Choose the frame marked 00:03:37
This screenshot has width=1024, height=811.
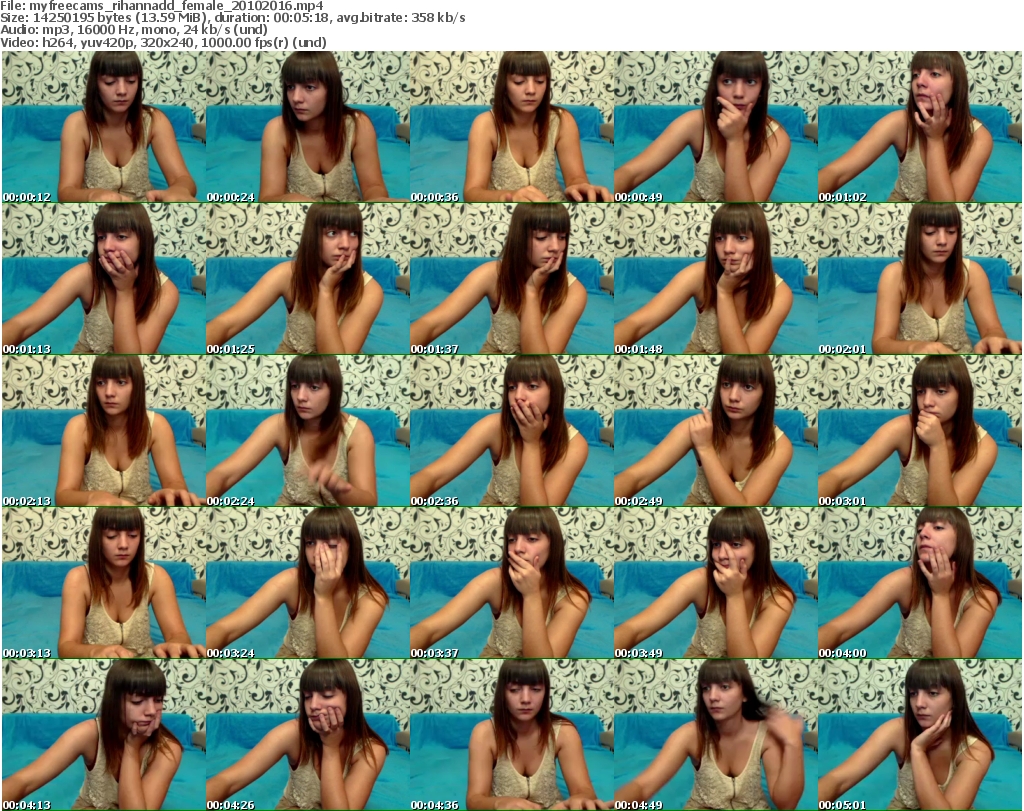[x=512, y=582]
